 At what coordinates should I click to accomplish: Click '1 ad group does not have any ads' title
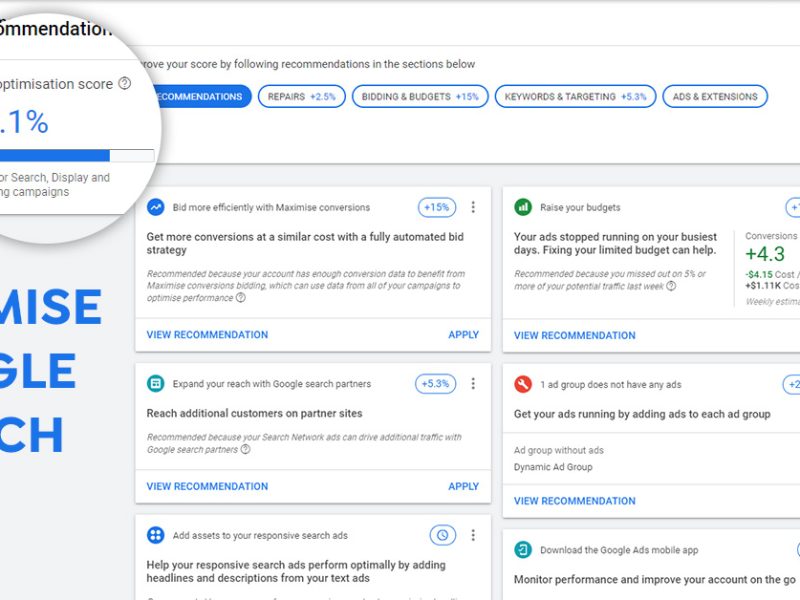click(x=611, y=384)
